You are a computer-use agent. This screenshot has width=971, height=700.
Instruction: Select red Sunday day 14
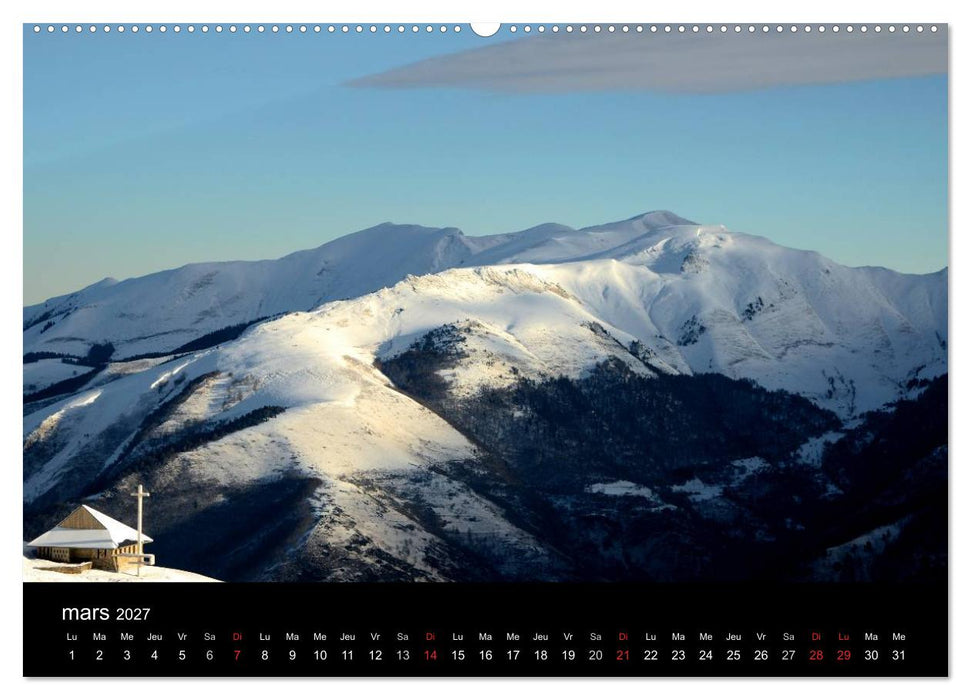pyautogui.click(x=430, y=655)
